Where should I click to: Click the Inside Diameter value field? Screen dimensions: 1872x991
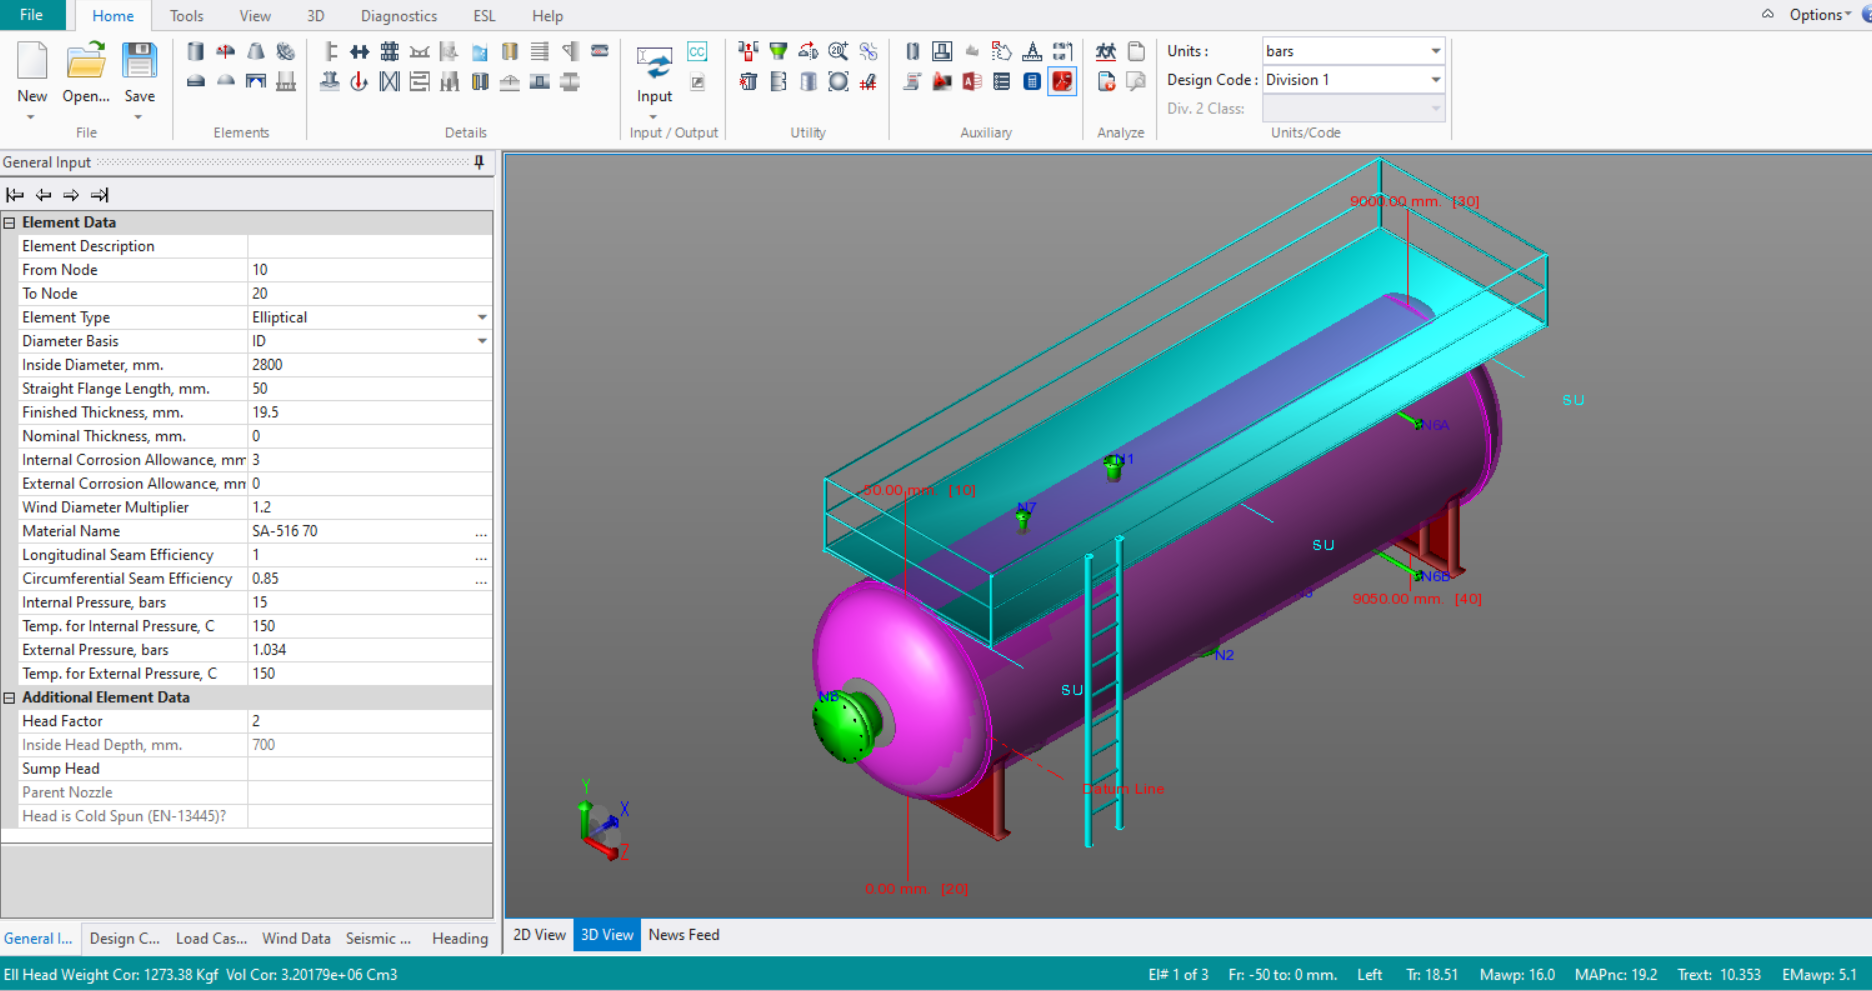click(x=368, y=365)
